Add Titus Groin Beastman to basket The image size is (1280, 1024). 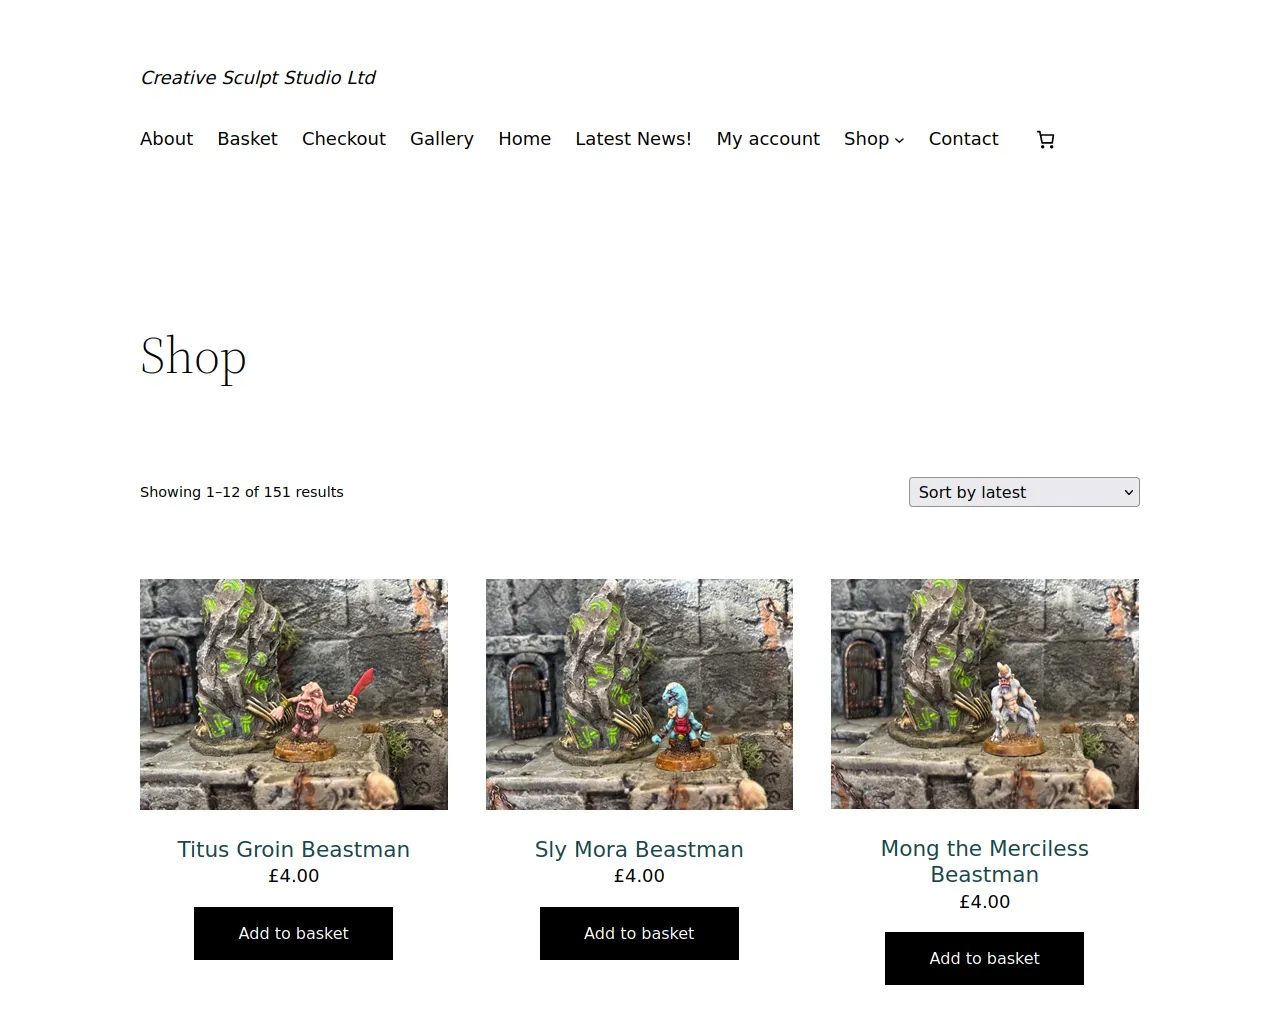[x=293, y=933]
